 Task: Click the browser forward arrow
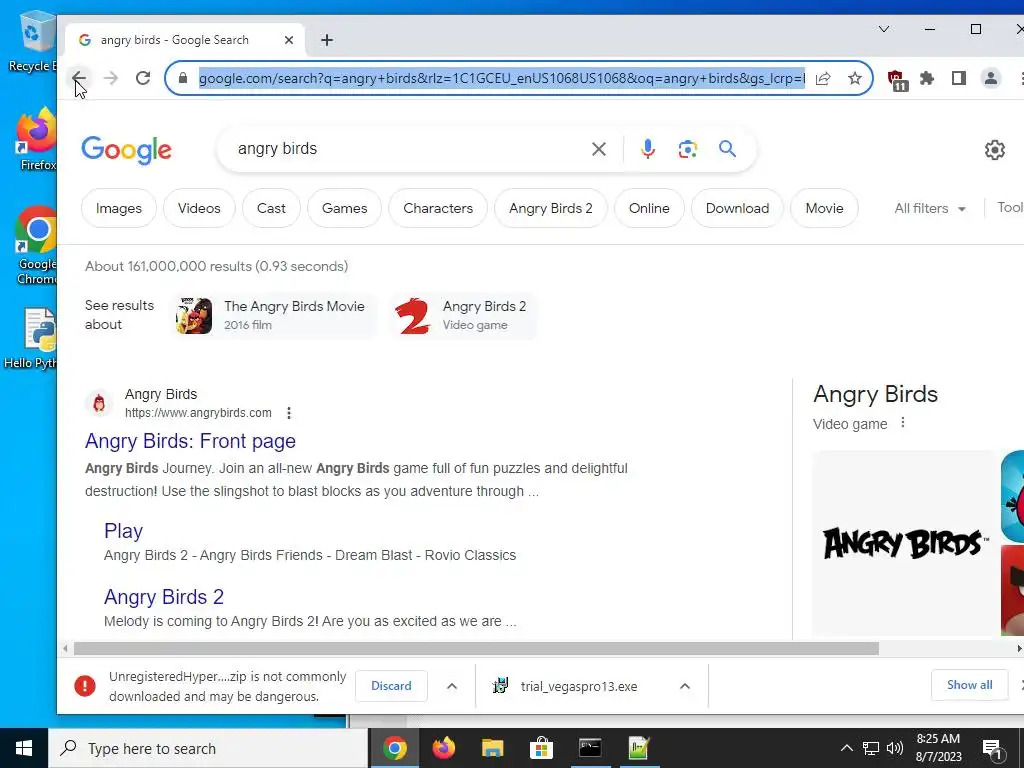pos(111,78)
